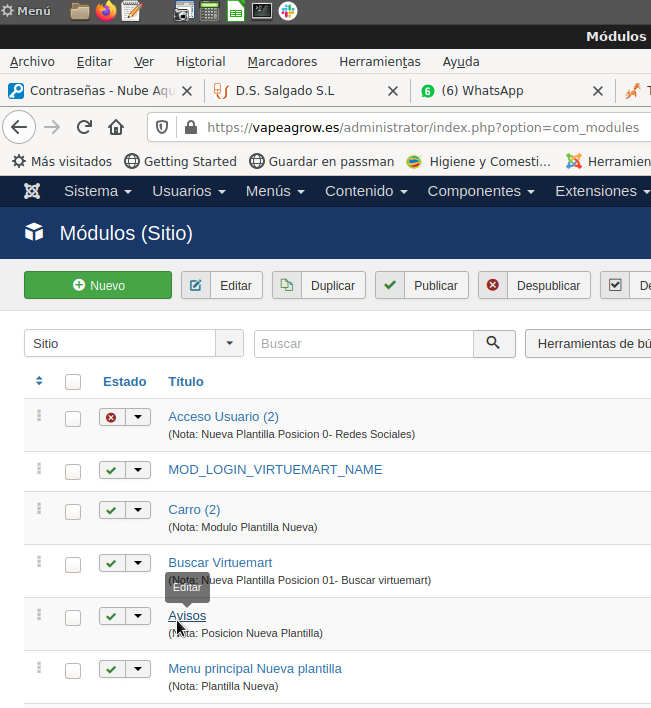Check the Buscar Virtuemart row checkbox
Viewport: 651px width, 708px height.
click(73, 565)
